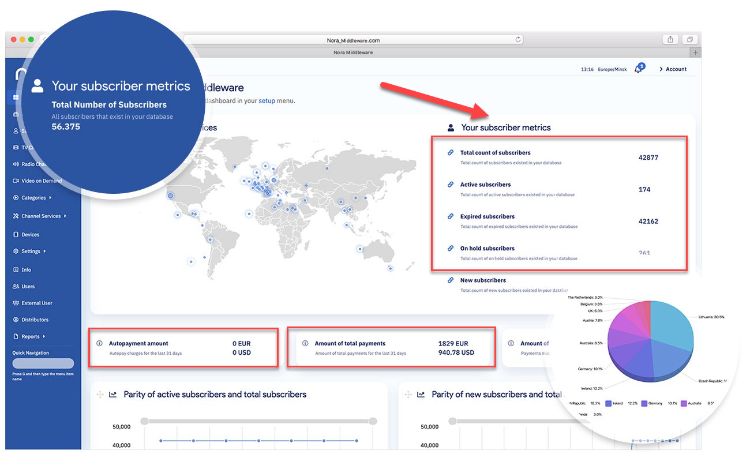Click the expired subscribers value 42162
This screenshot has height=473, width=750.
coord(648,221)
